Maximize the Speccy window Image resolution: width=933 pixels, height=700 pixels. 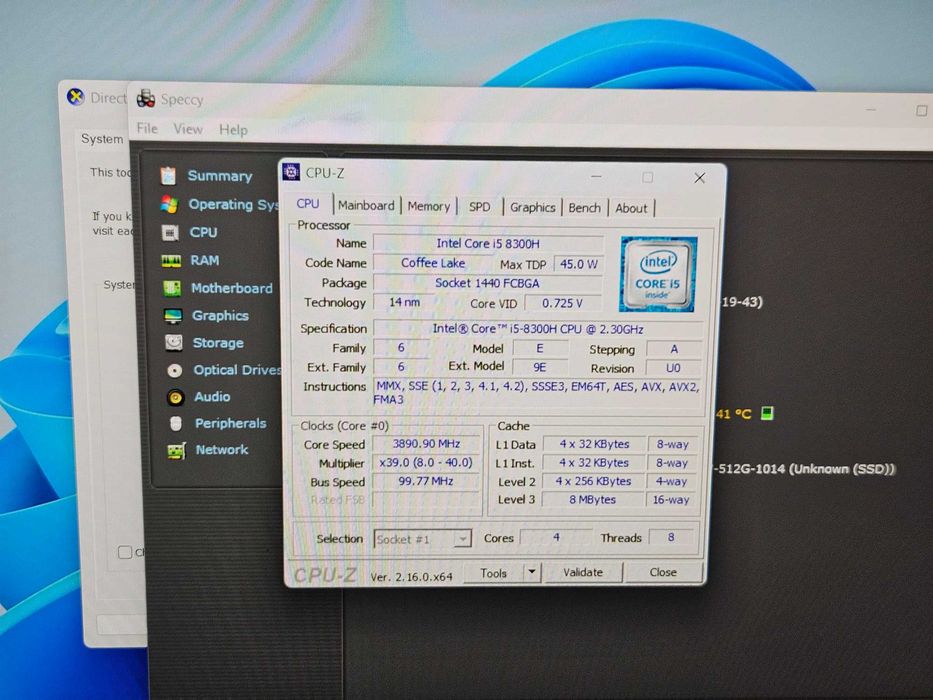[x=921, y=111]
